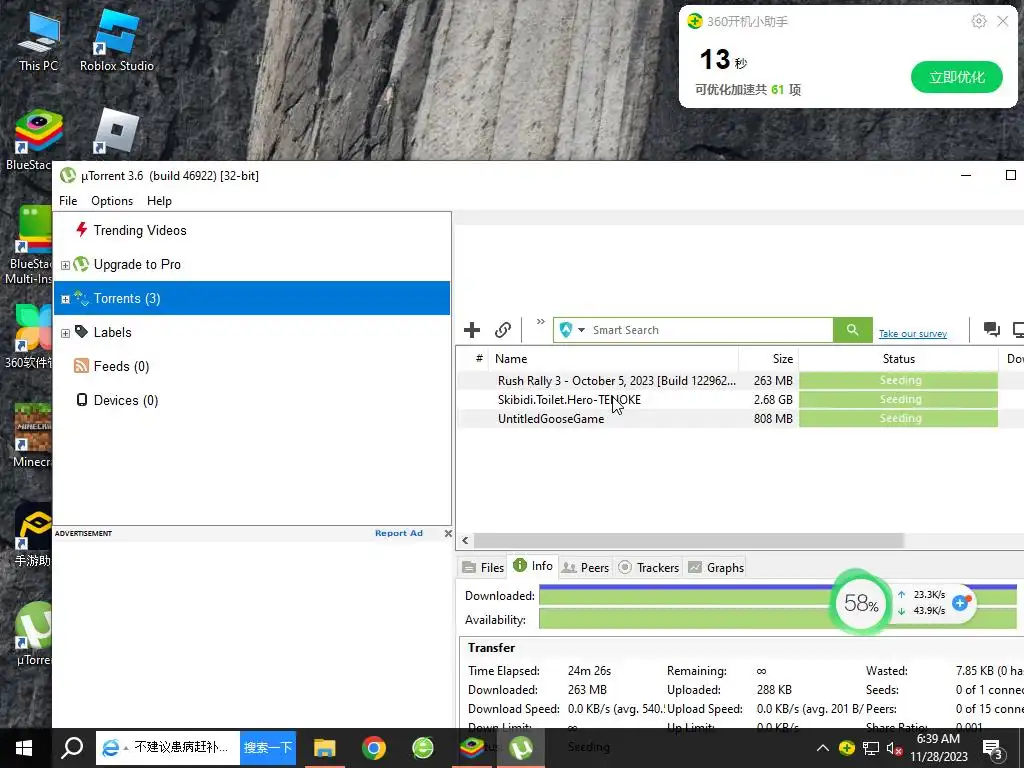Screen dimensions: 1024x768
Task: Show hidden system tray icons chevron
Action: (823, 748)
